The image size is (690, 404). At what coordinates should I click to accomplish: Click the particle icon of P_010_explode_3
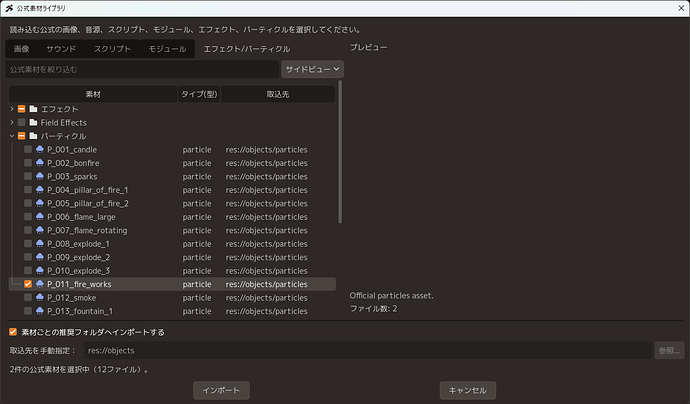pos(40,270)
